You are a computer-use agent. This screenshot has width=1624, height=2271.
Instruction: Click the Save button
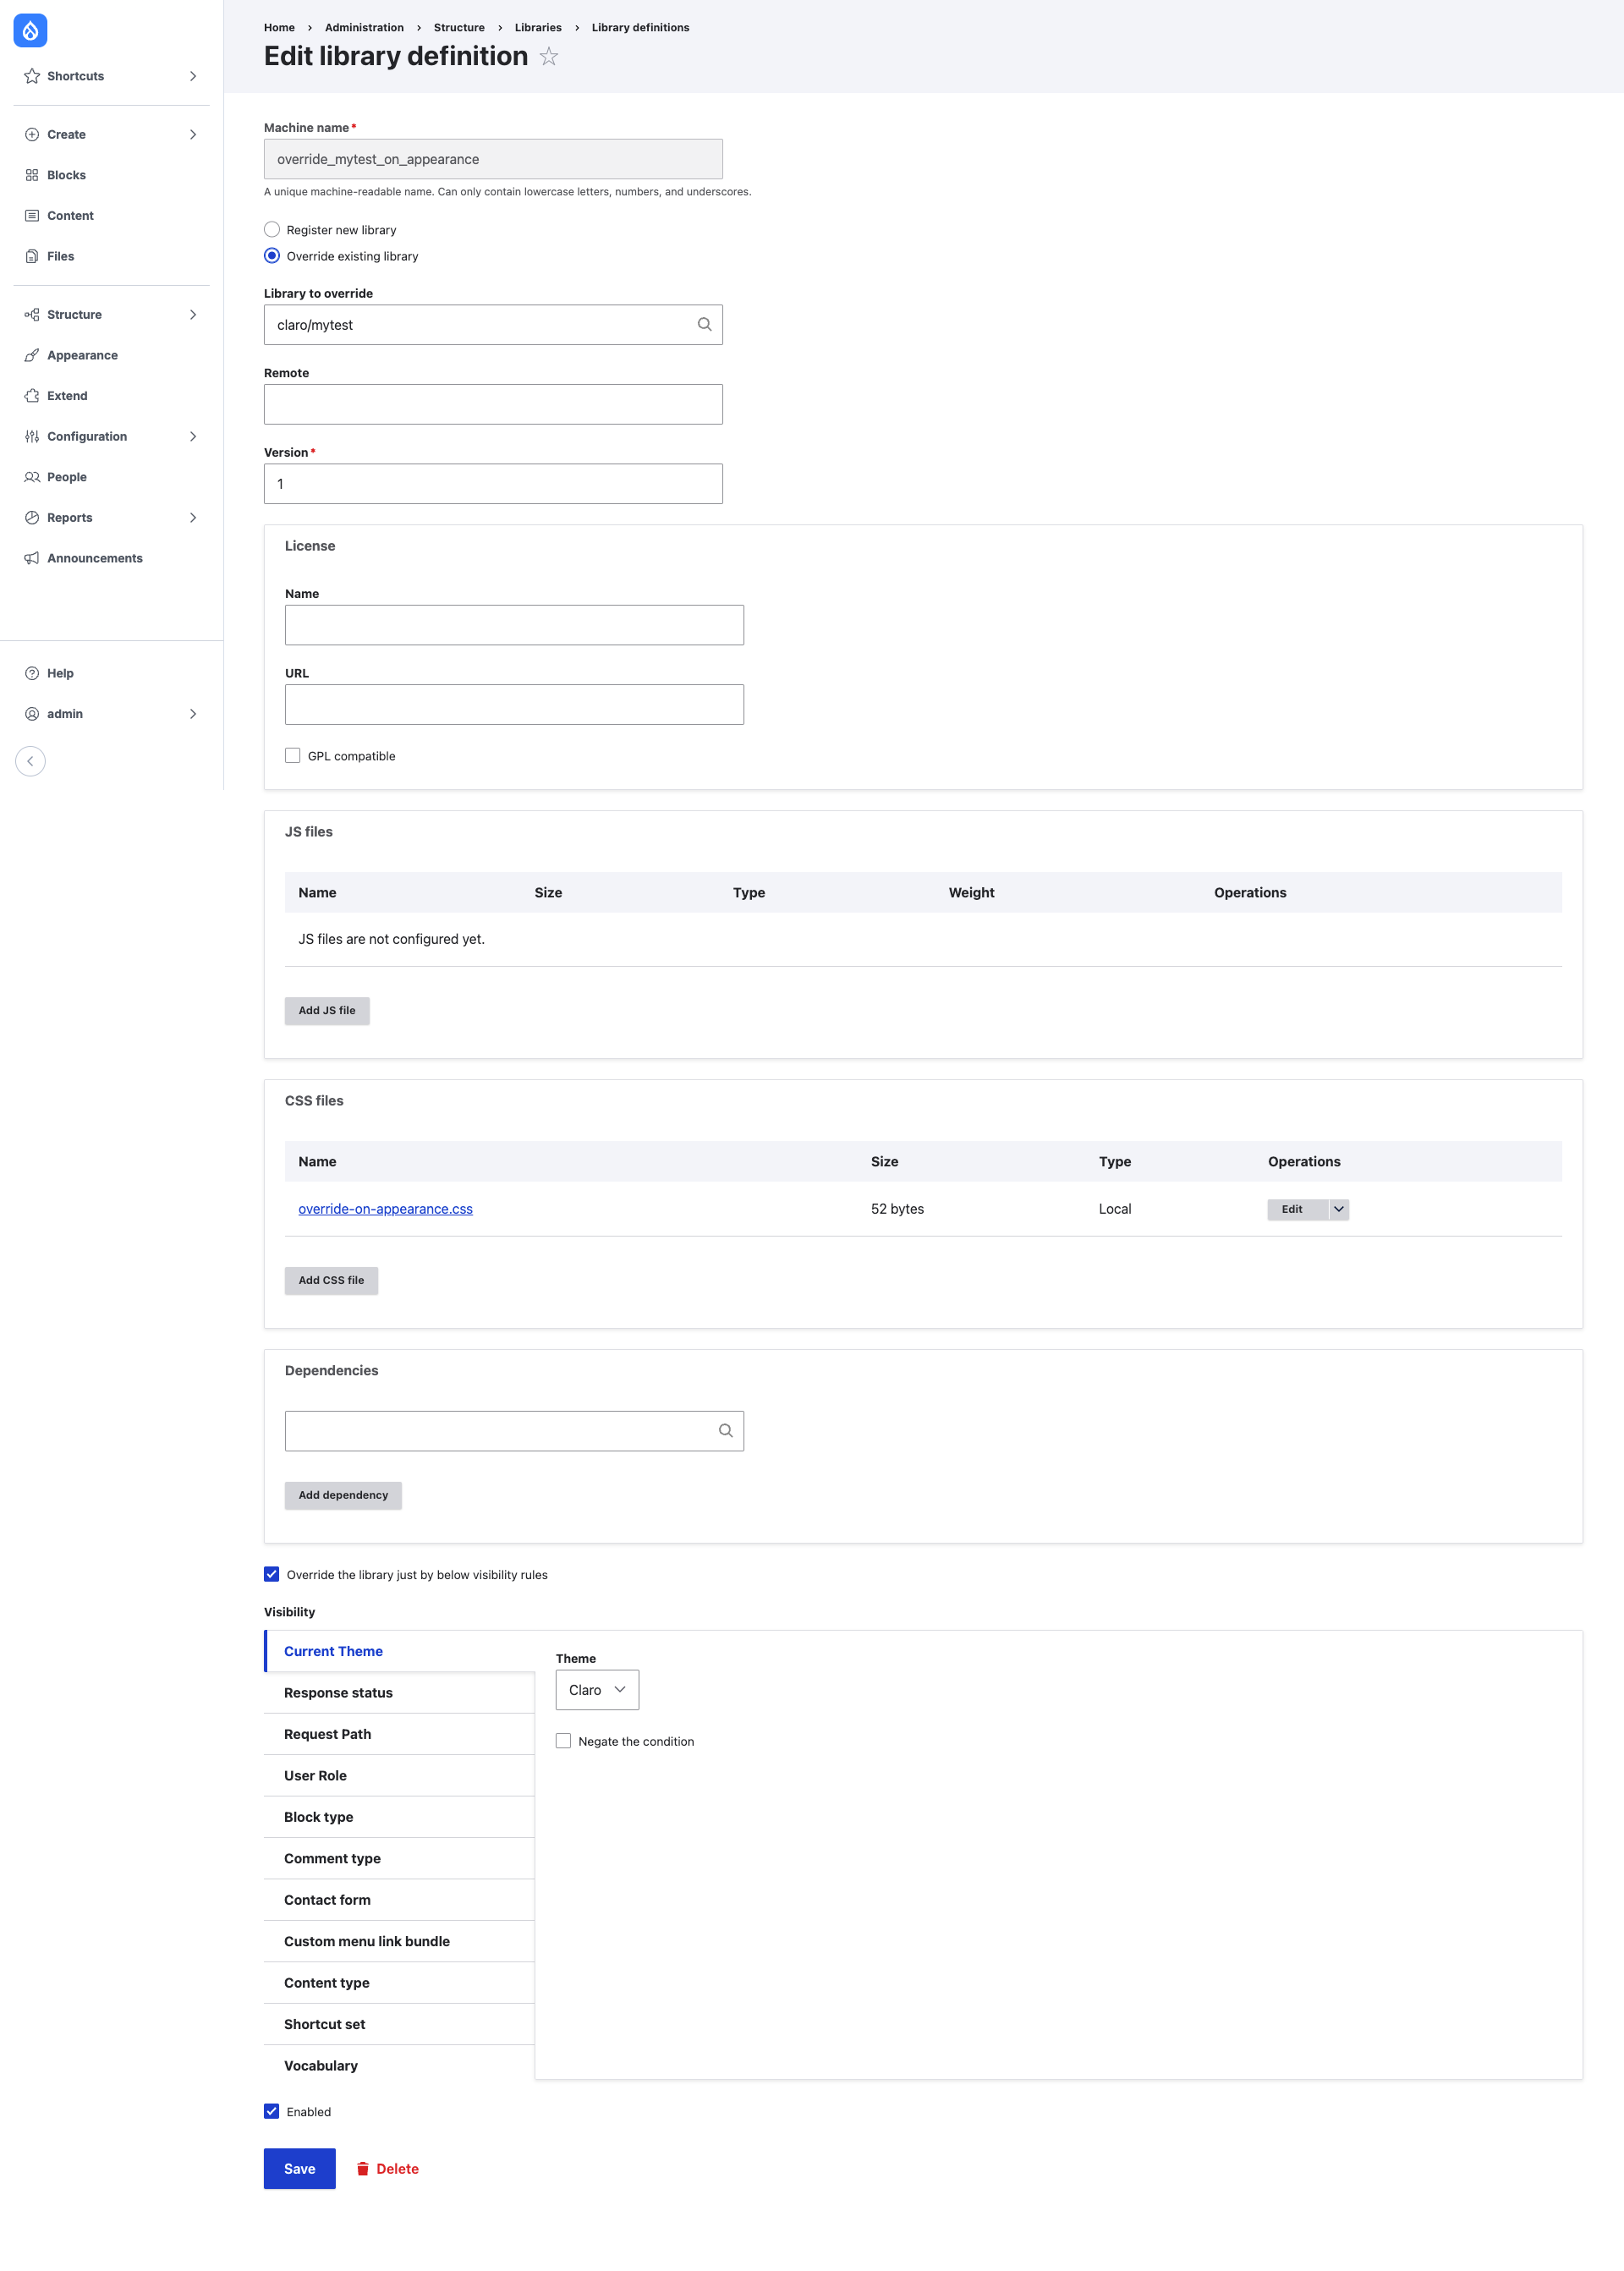299,2168
